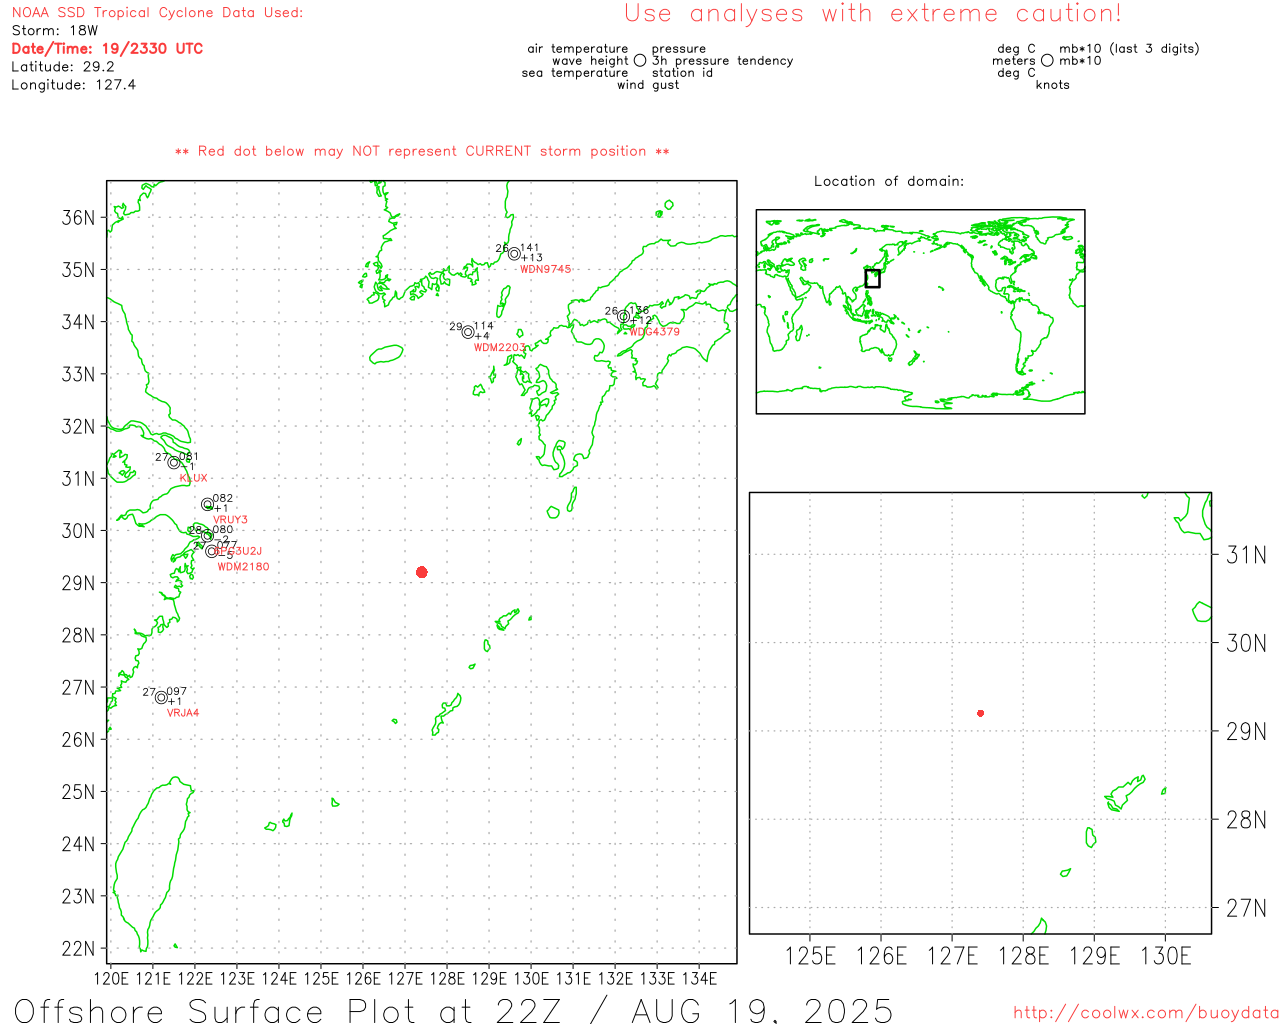Click the WDM2180 station id label
The height and width of the screenshot is (1024, 1280).
(x=244, y=567)
